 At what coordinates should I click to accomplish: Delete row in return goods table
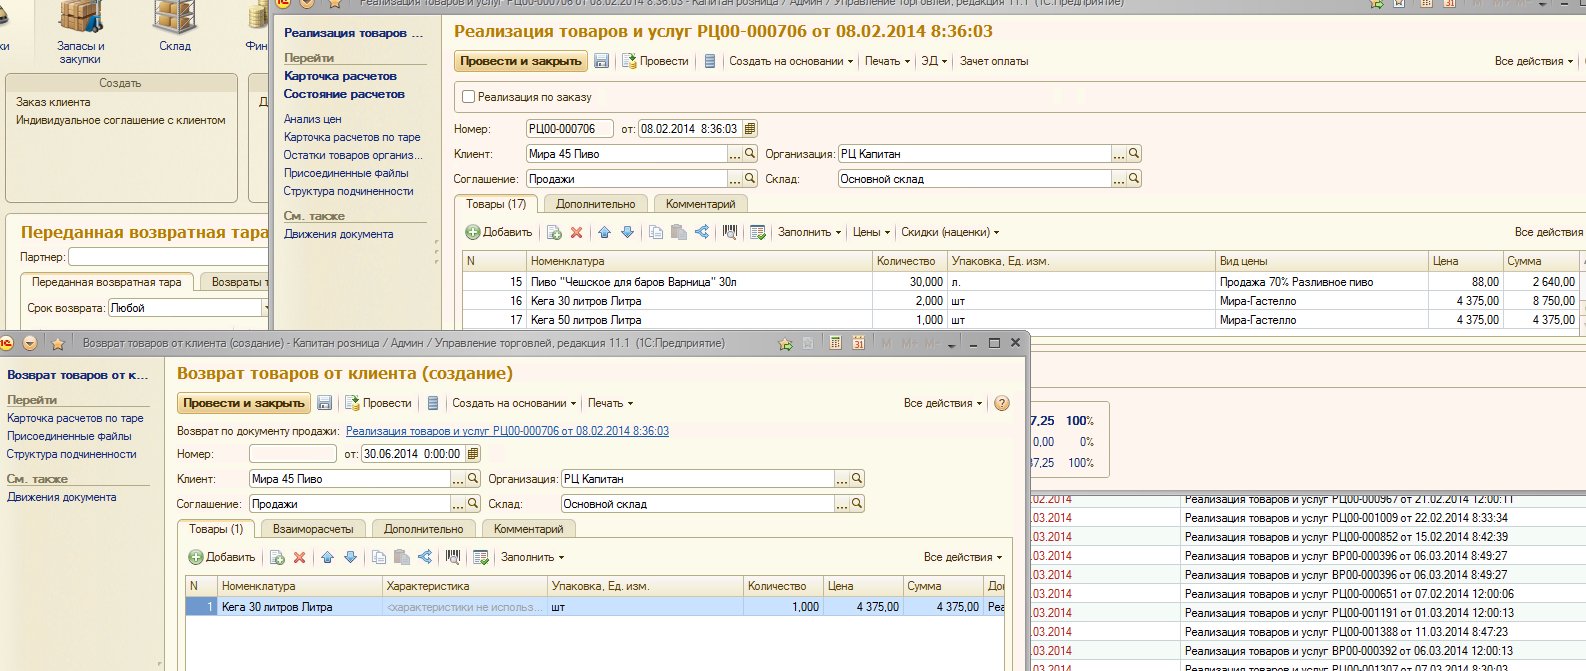pyautogui.click(x=299, y=557)
